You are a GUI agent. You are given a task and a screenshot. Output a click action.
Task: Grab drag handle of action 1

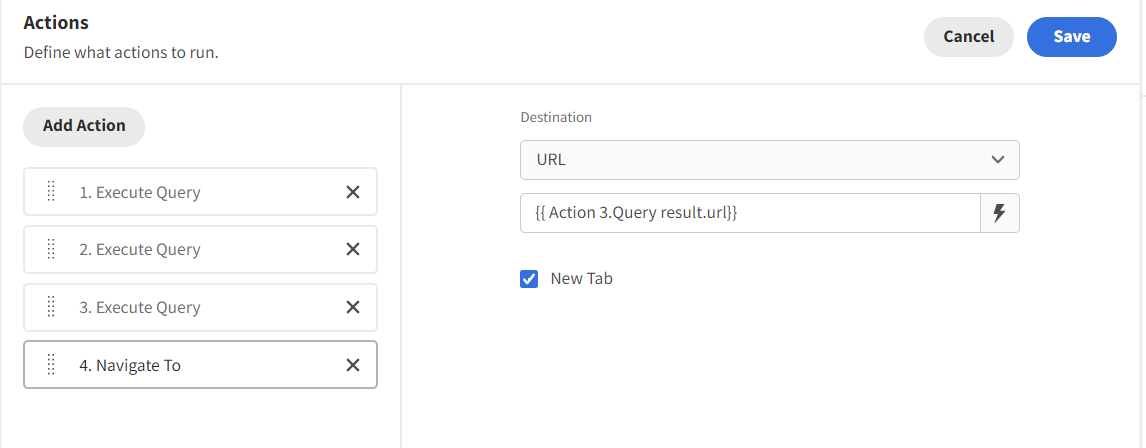[x=51, y=192]
